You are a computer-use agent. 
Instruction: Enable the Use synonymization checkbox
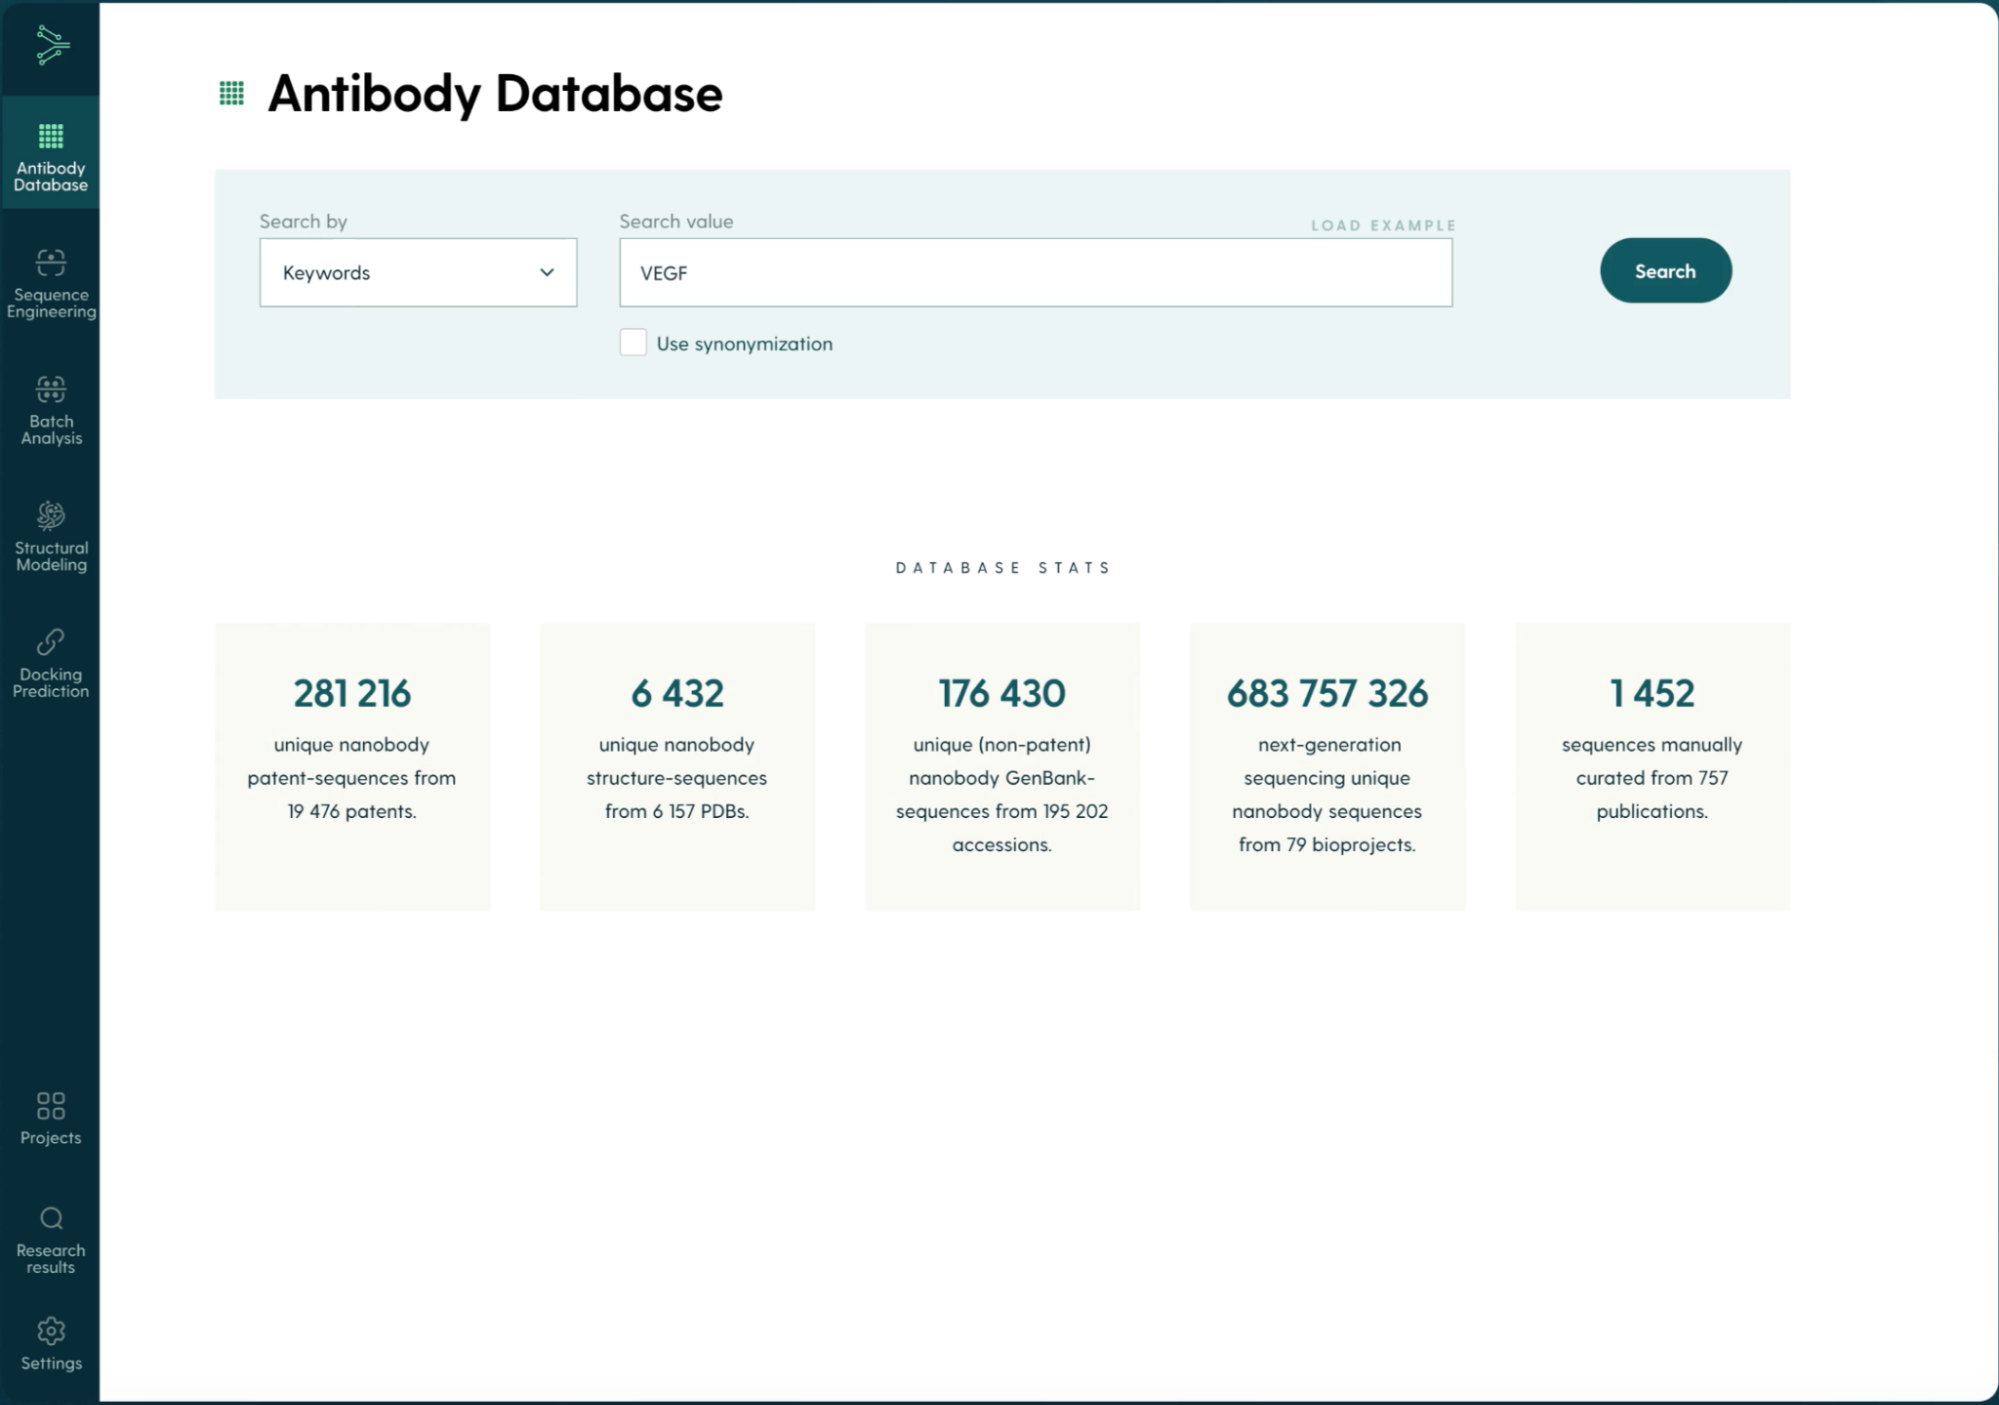click(633, 343)
